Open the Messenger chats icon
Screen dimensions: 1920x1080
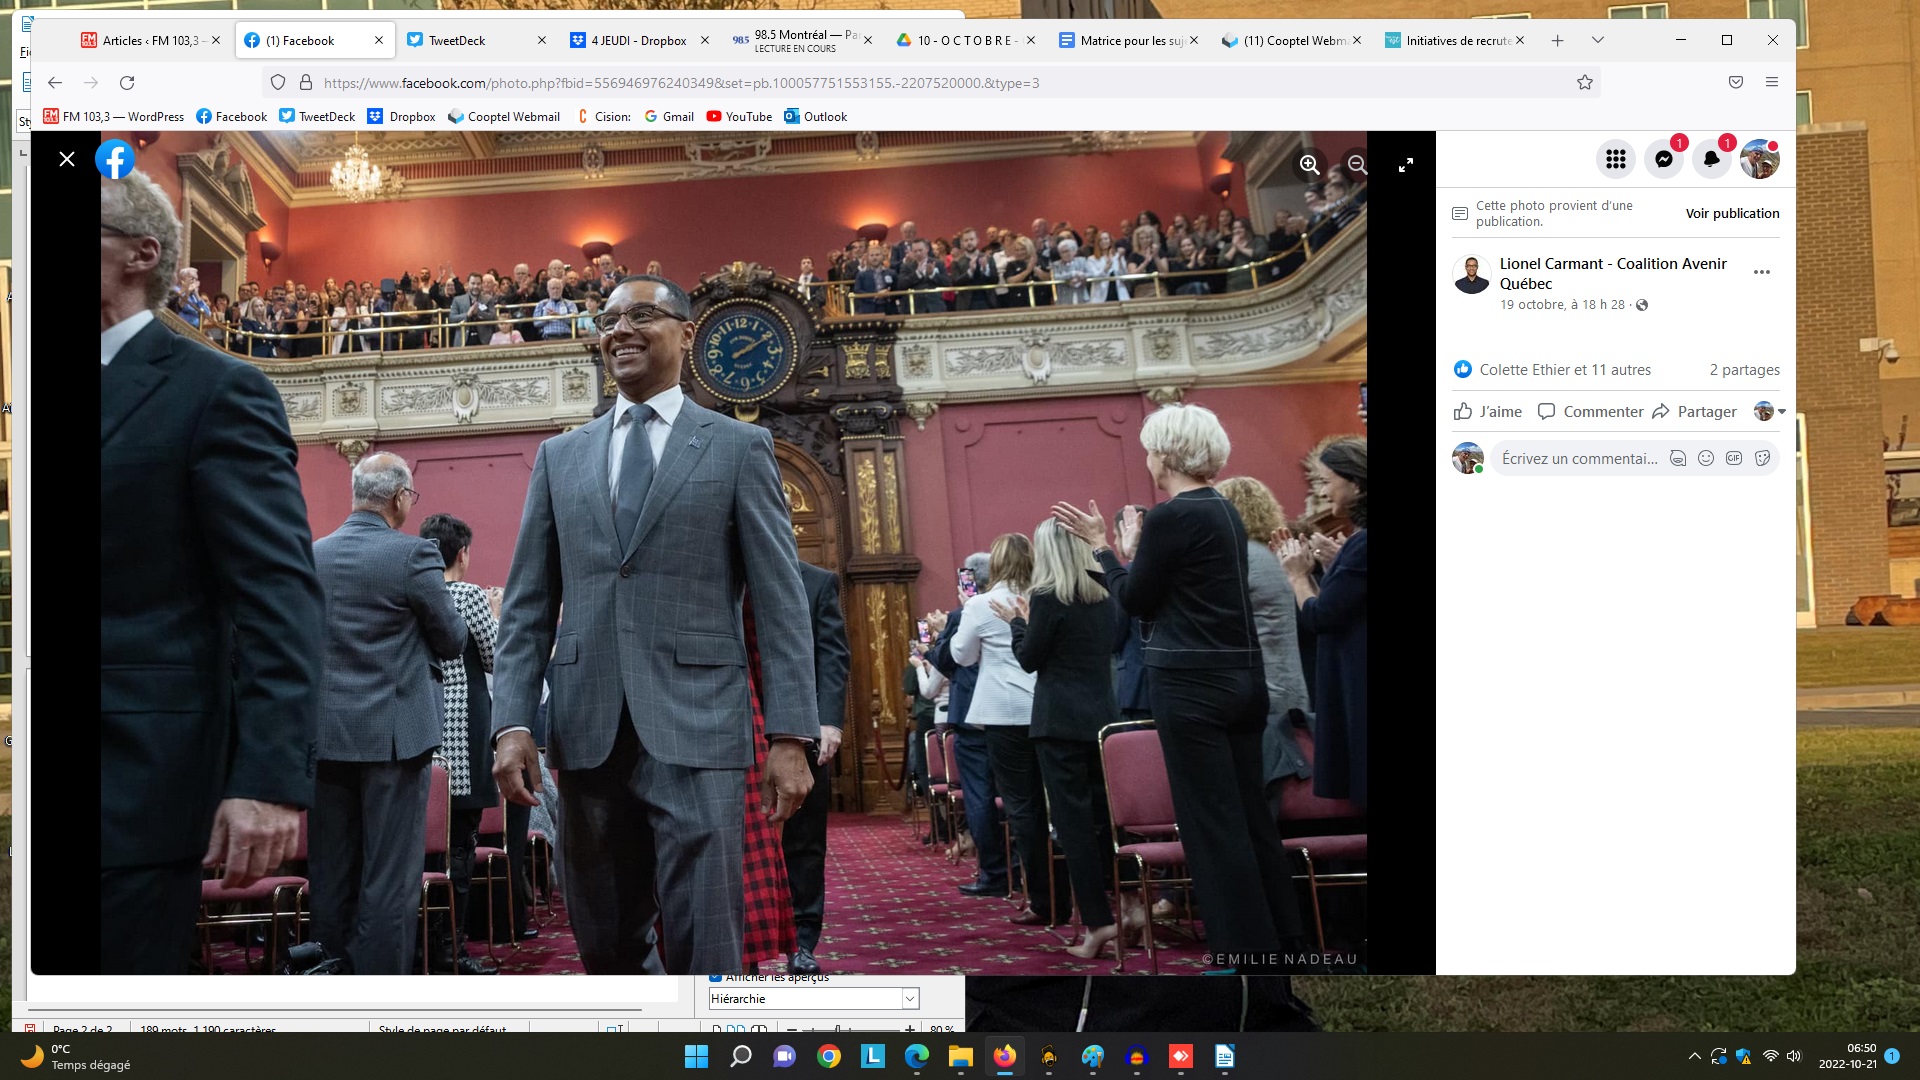(1663, 159)
